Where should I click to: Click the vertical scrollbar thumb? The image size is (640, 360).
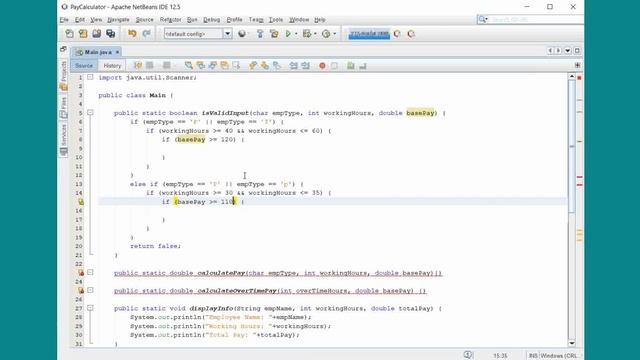[571, 147]
